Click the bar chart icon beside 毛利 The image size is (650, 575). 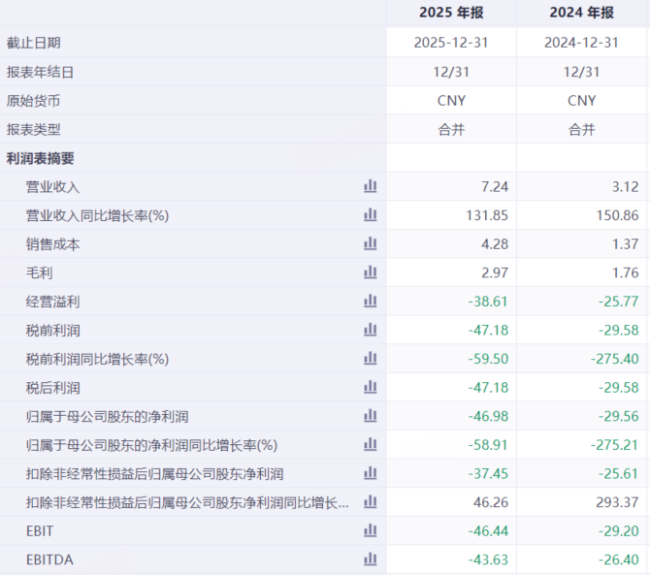tap(370, 272)
